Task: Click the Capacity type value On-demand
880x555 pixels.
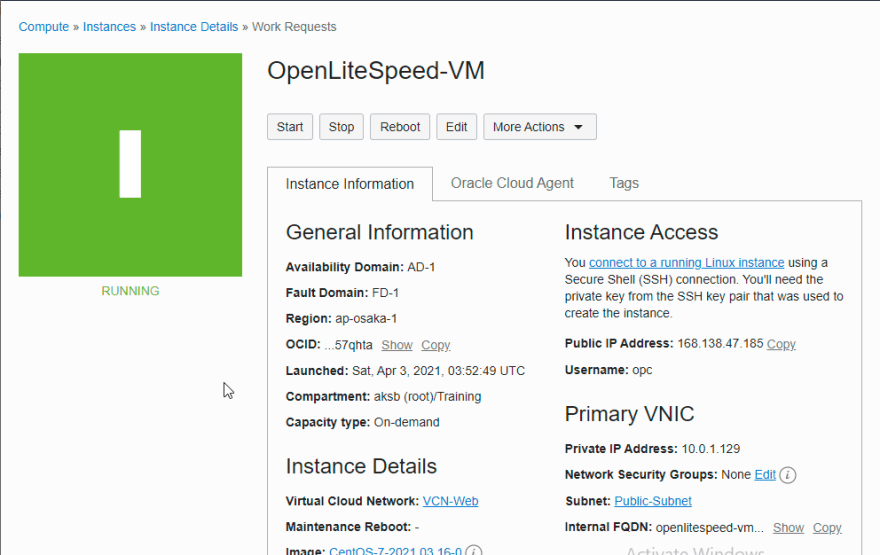Action: pyautogui.click(x=406, y=423)
